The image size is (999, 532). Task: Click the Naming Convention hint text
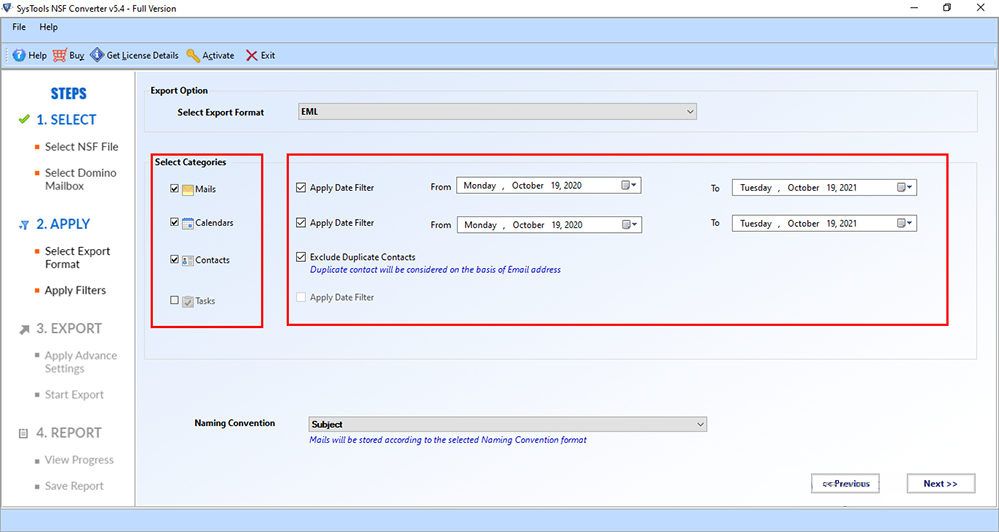pos(448,440)
